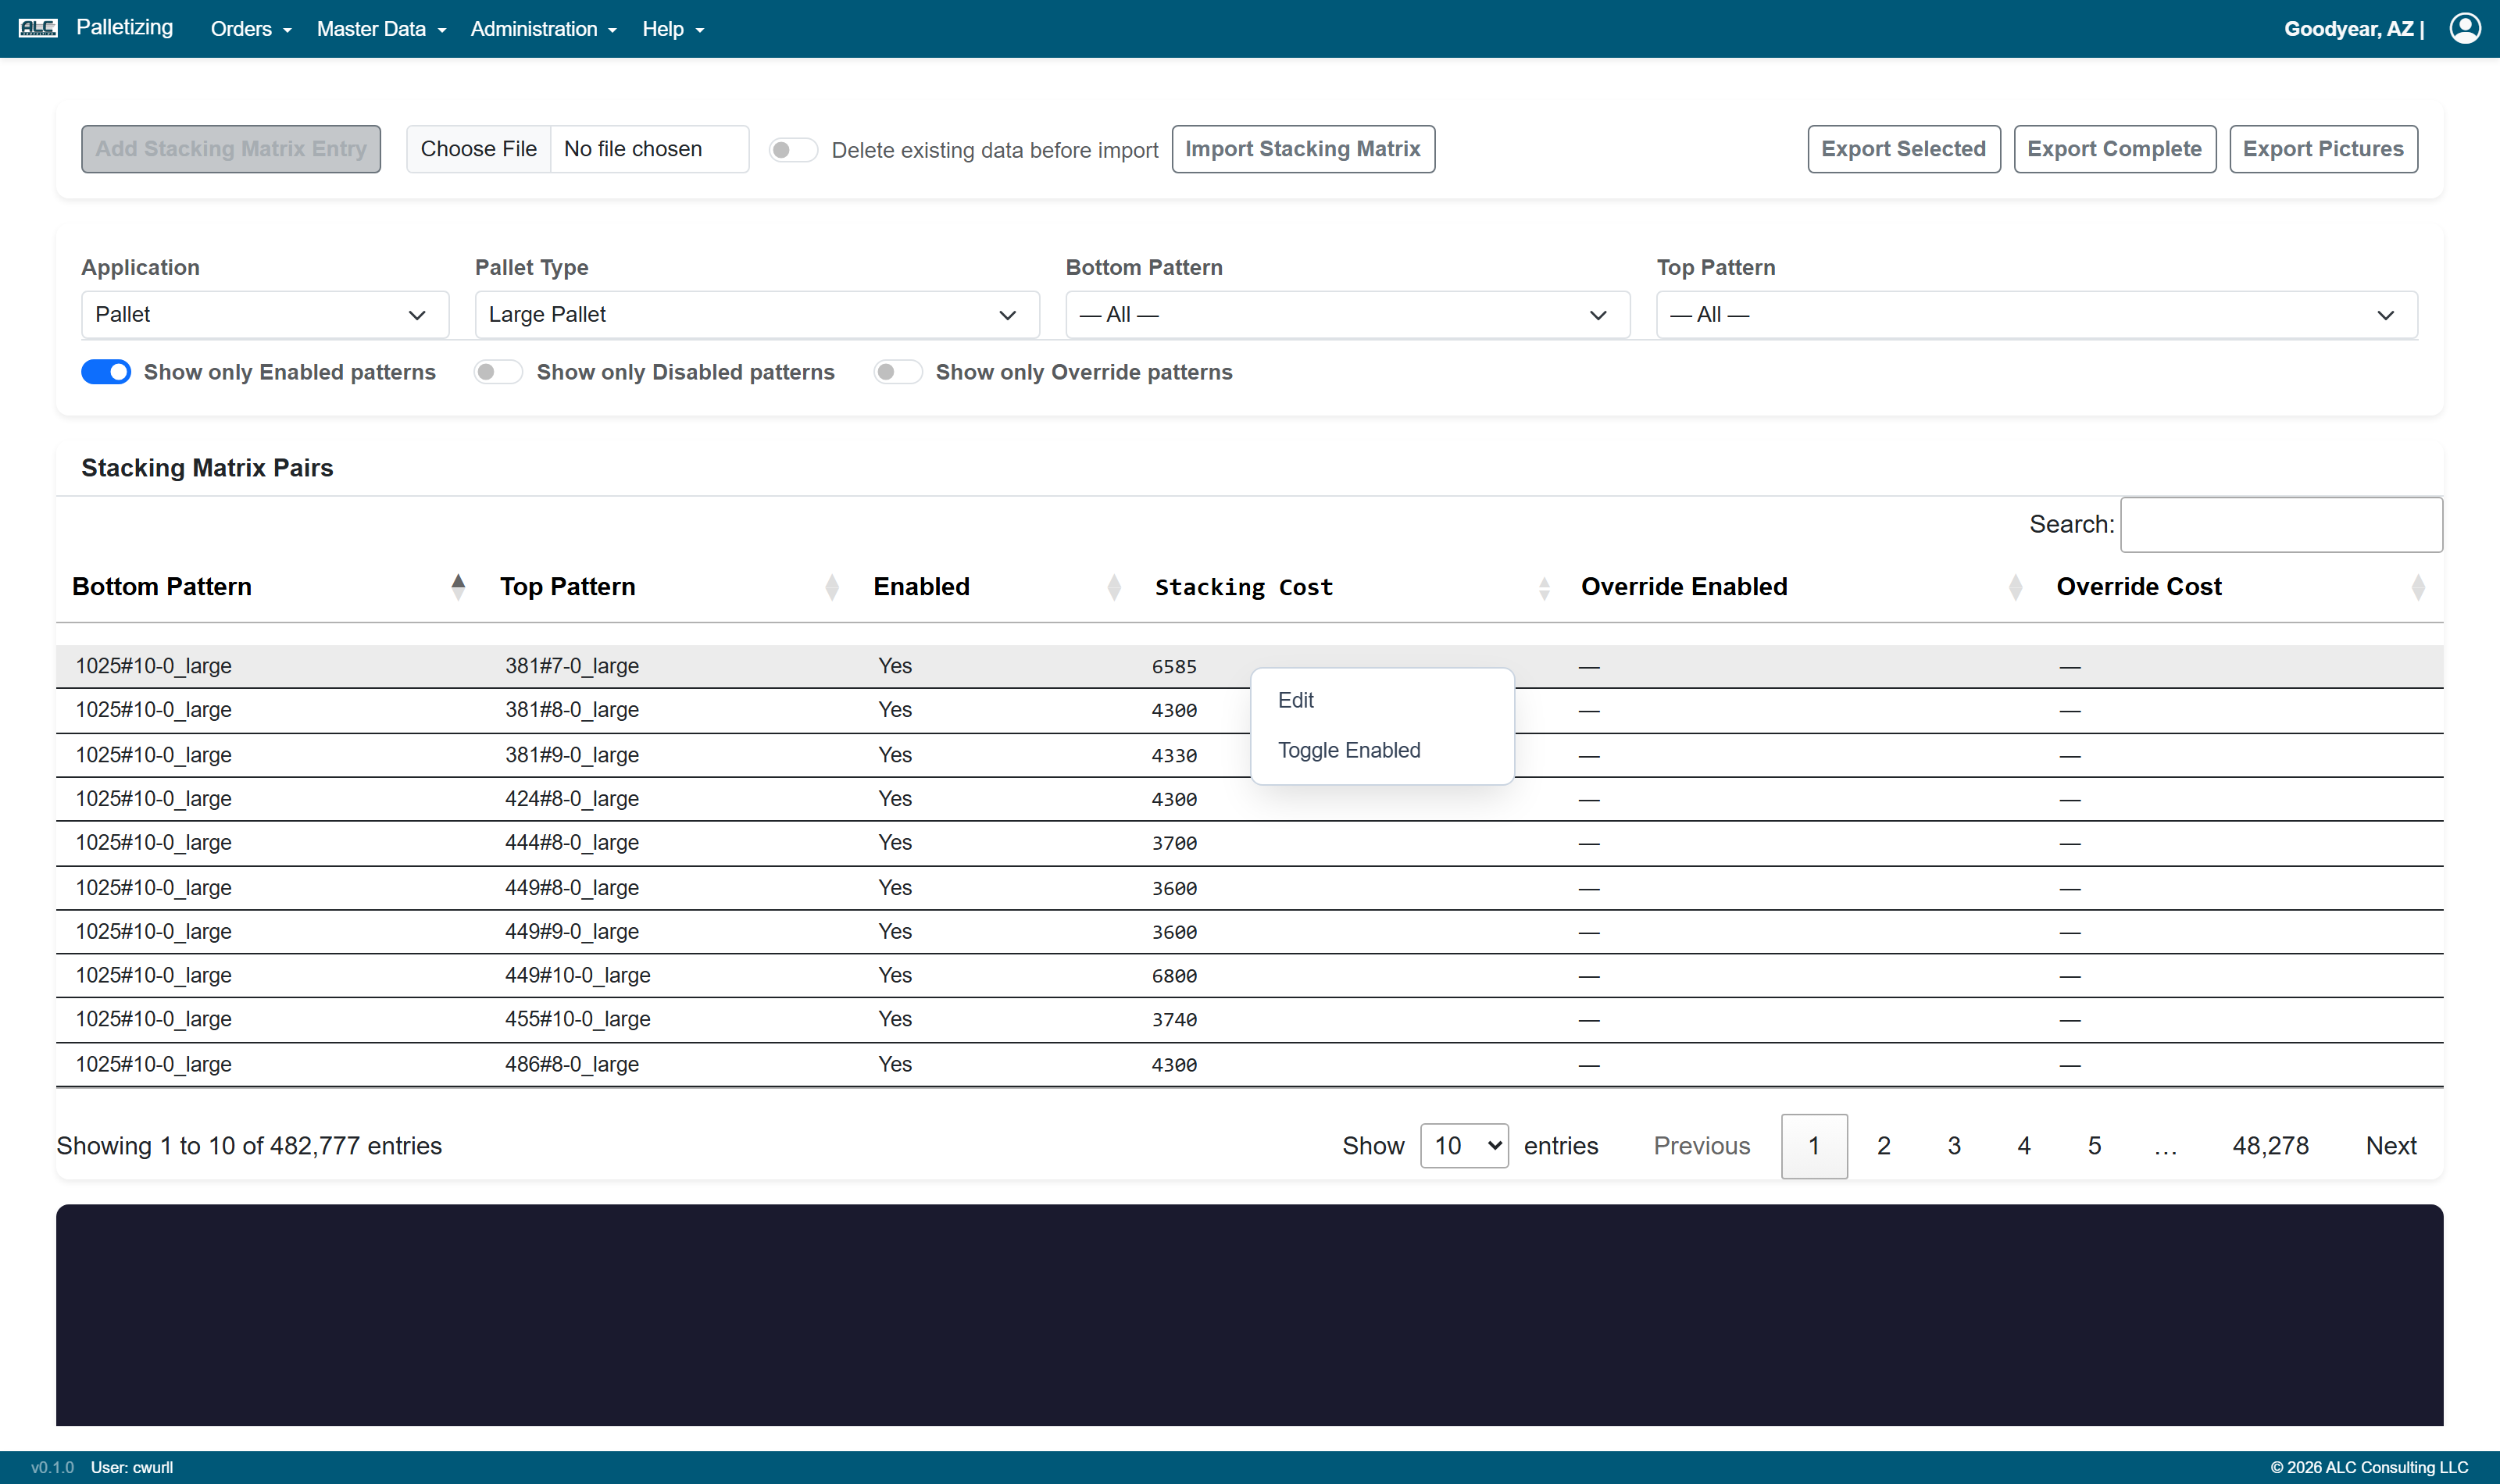Click the No file chosen text
The image size is (2500, 1484).
(633, 149)
